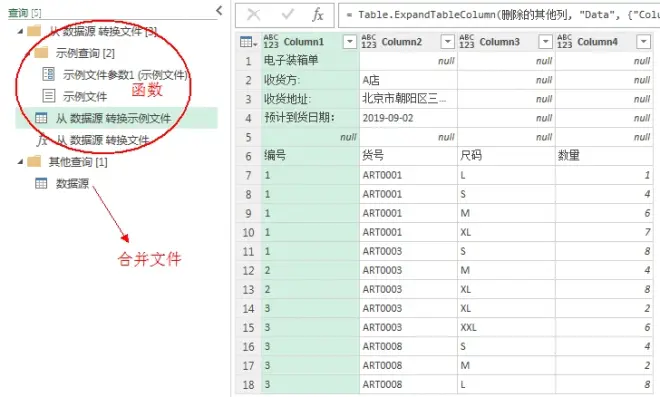The height and width of the screenshot is (397, 660).
Task: Click the cell 尺码
Action: coord(506,156)
